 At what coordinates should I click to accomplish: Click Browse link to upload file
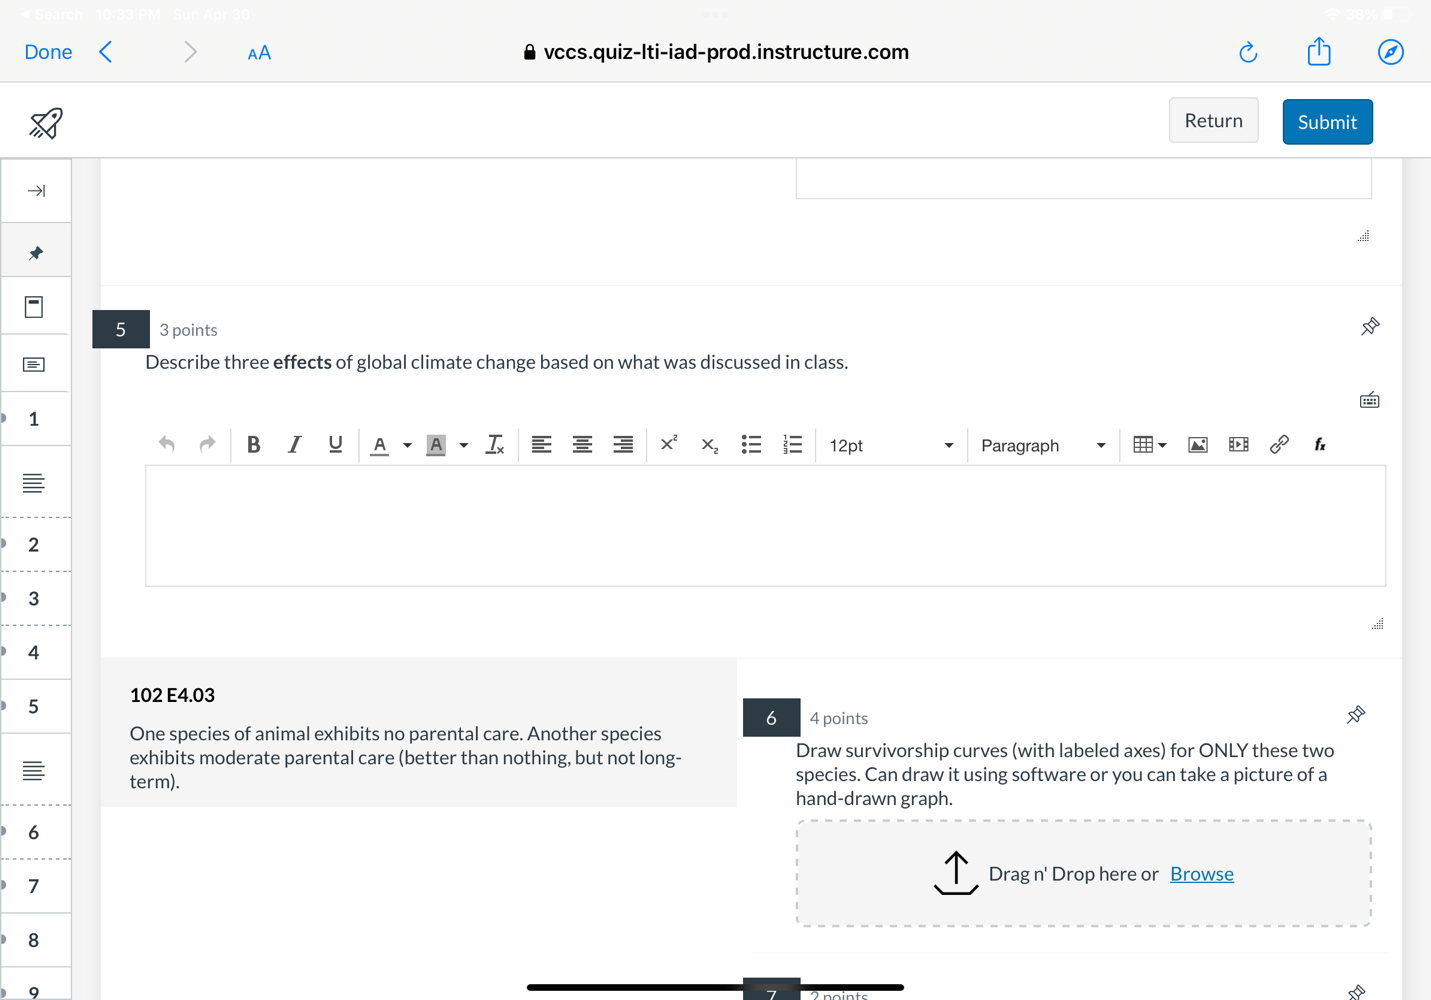tap(1201, 874)
